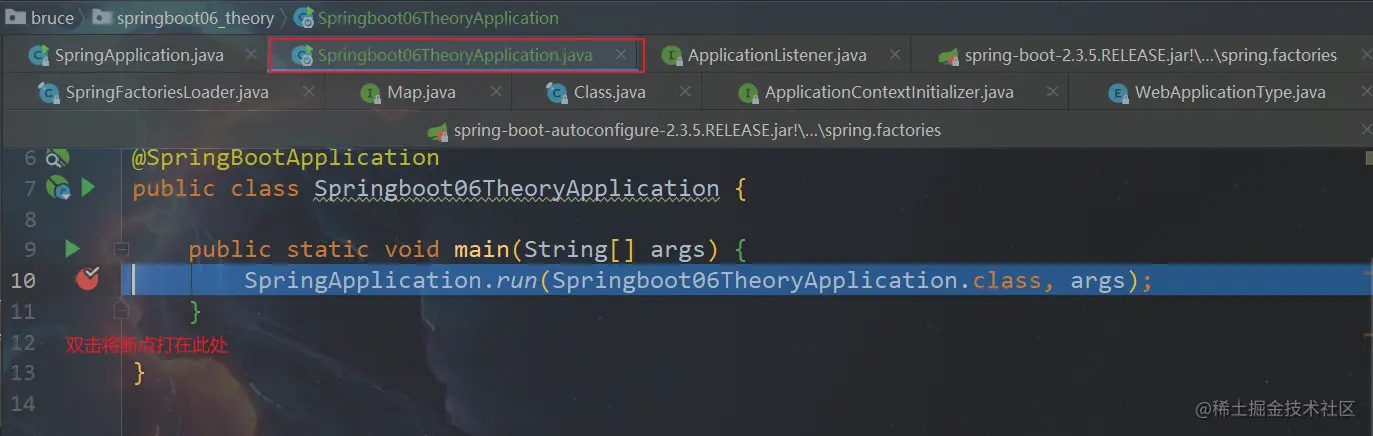The width and height of the screenshot is (1373, 436).
Task: Click the interface icon on ApplicationContextInitializer.java tab
Action: pyautogui.click(x=748, y=93)
